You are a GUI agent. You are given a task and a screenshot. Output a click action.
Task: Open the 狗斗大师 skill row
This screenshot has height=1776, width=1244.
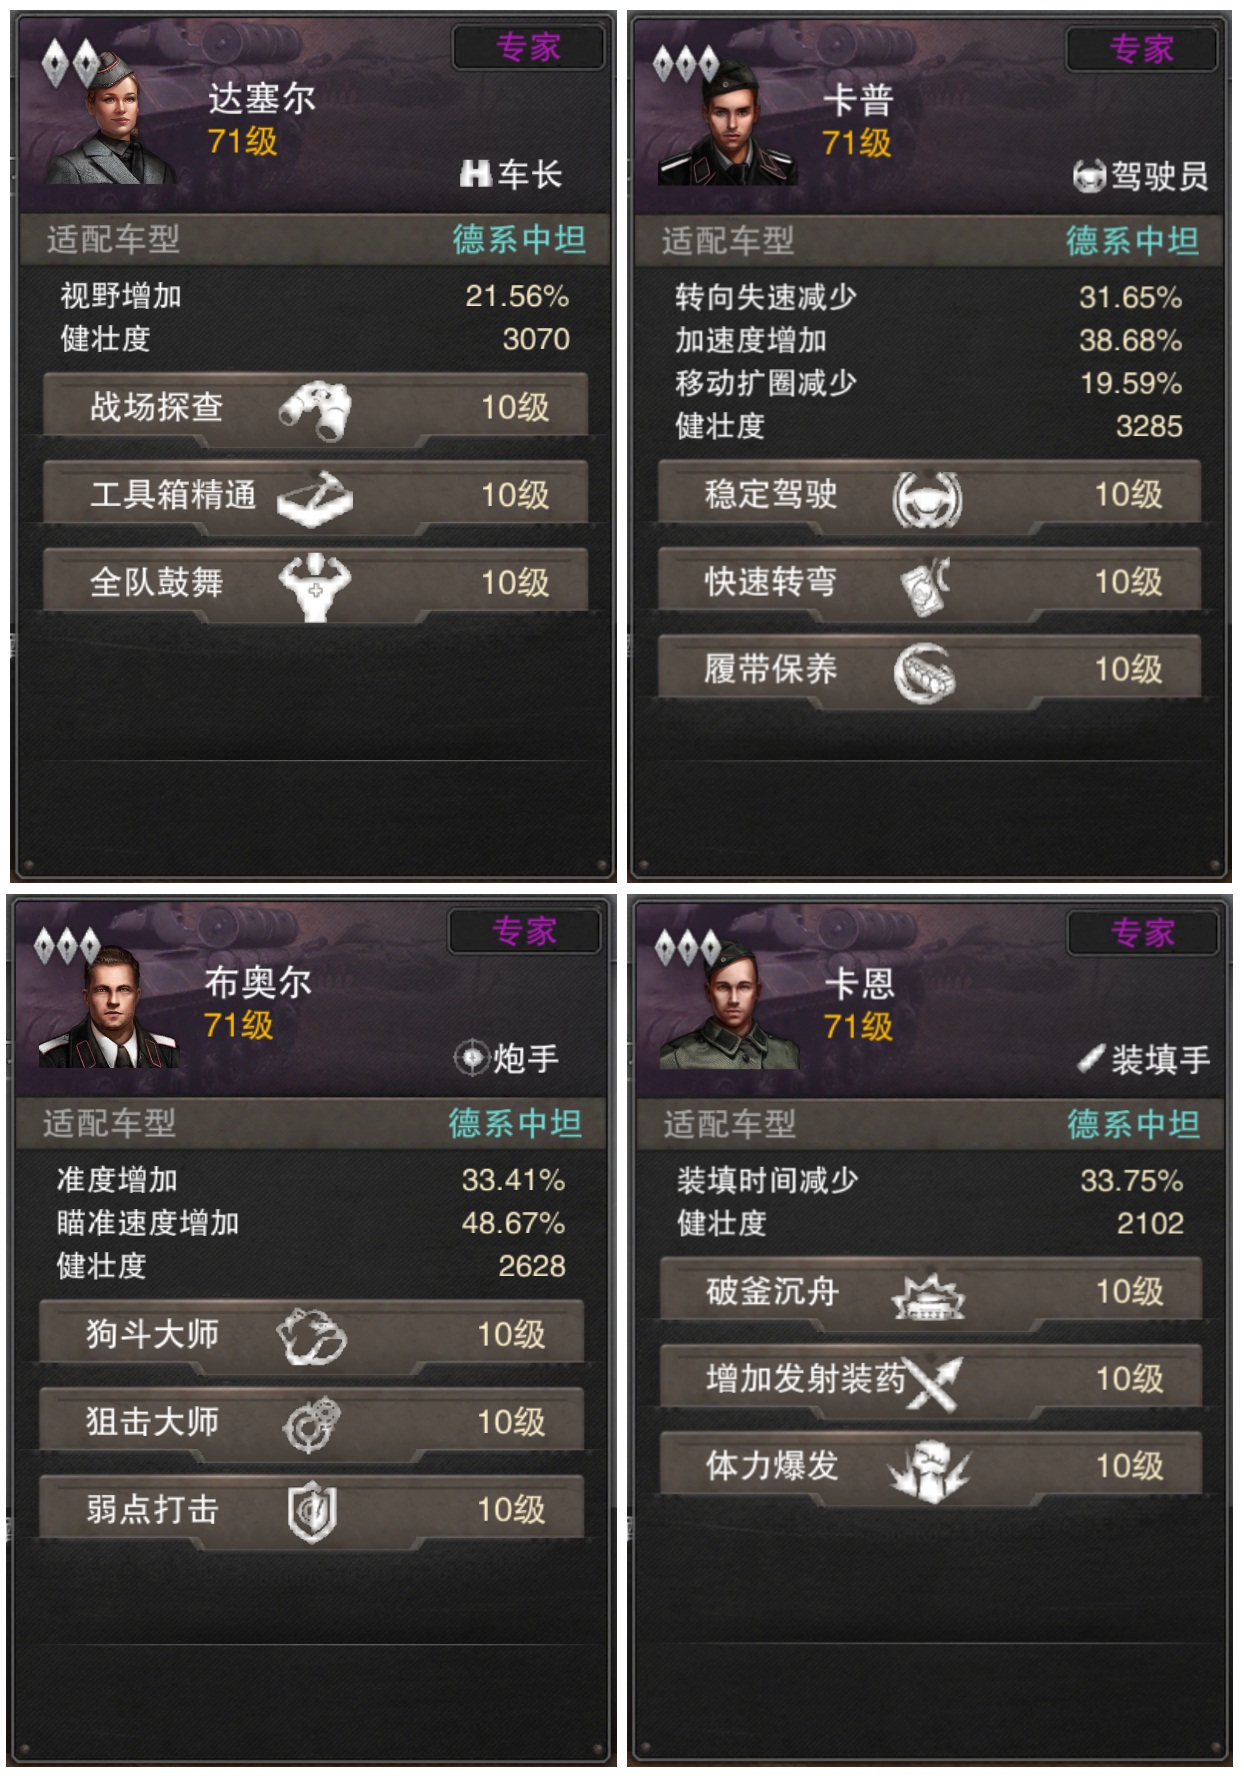[x=311, y=1336]
